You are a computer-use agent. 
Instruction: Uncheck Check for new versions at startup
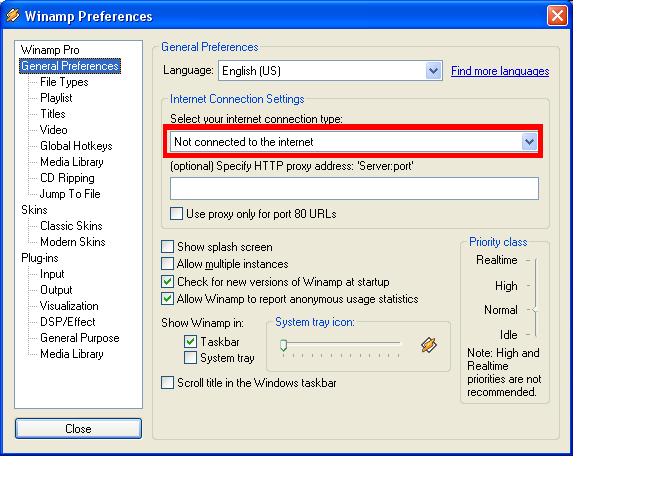167,282
